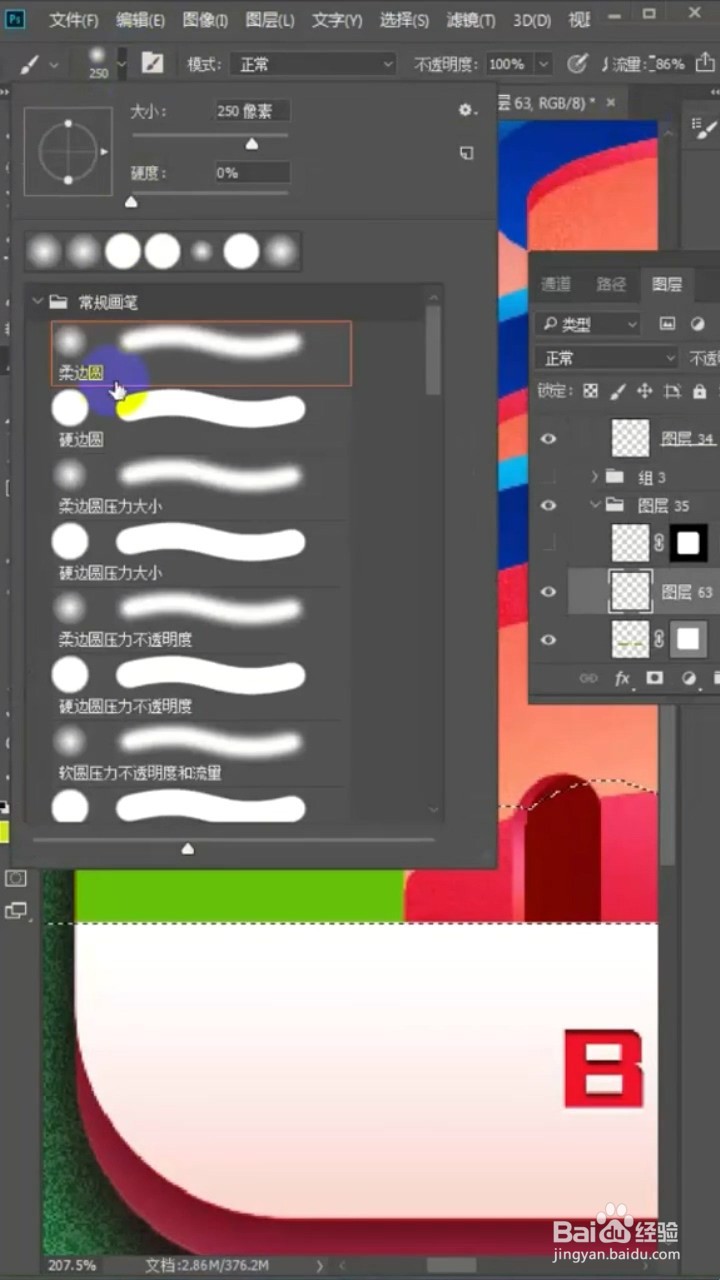The image size is (720, 1280).
Task: Toggle the brush settings panel icon
Action: [x=152, y=64]
